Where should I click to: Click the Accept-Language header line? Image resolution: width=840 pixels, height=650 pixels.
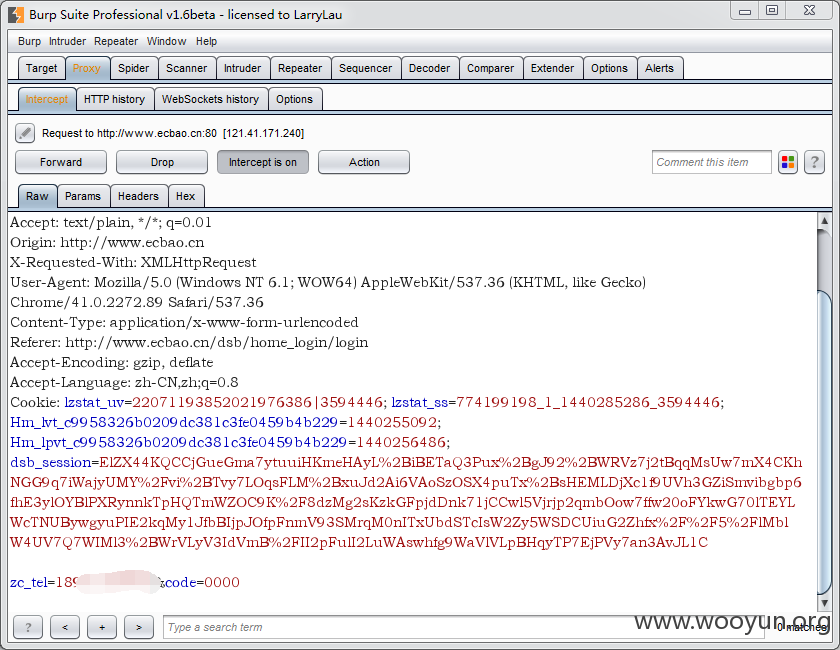pyautogui.click(x=124, y=383)
